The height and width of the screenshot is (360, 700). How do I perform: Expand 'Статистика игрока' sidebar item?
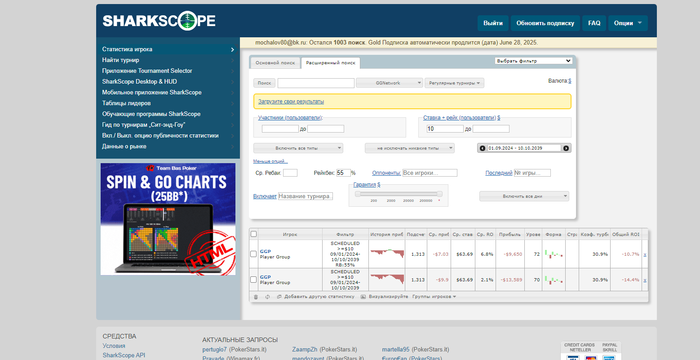[168, 49]
